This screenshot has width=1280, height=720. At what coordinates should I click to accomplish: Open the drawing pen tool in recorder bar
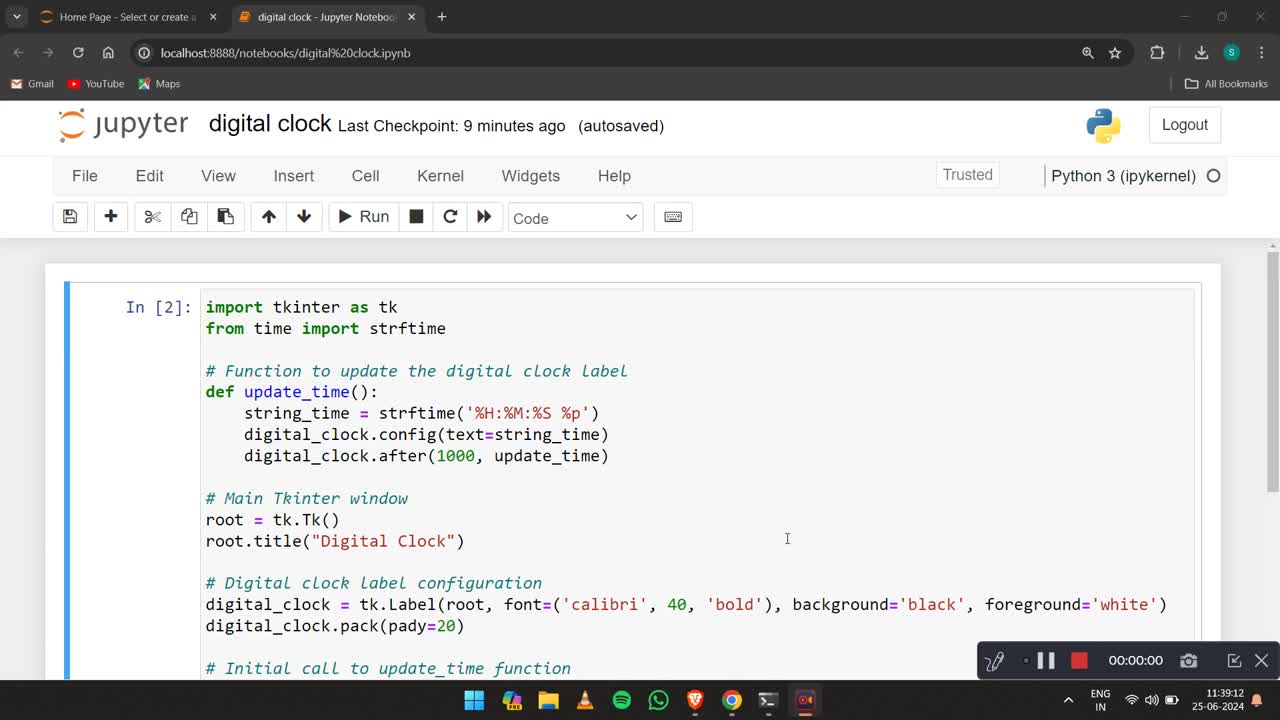coord(994,660)
